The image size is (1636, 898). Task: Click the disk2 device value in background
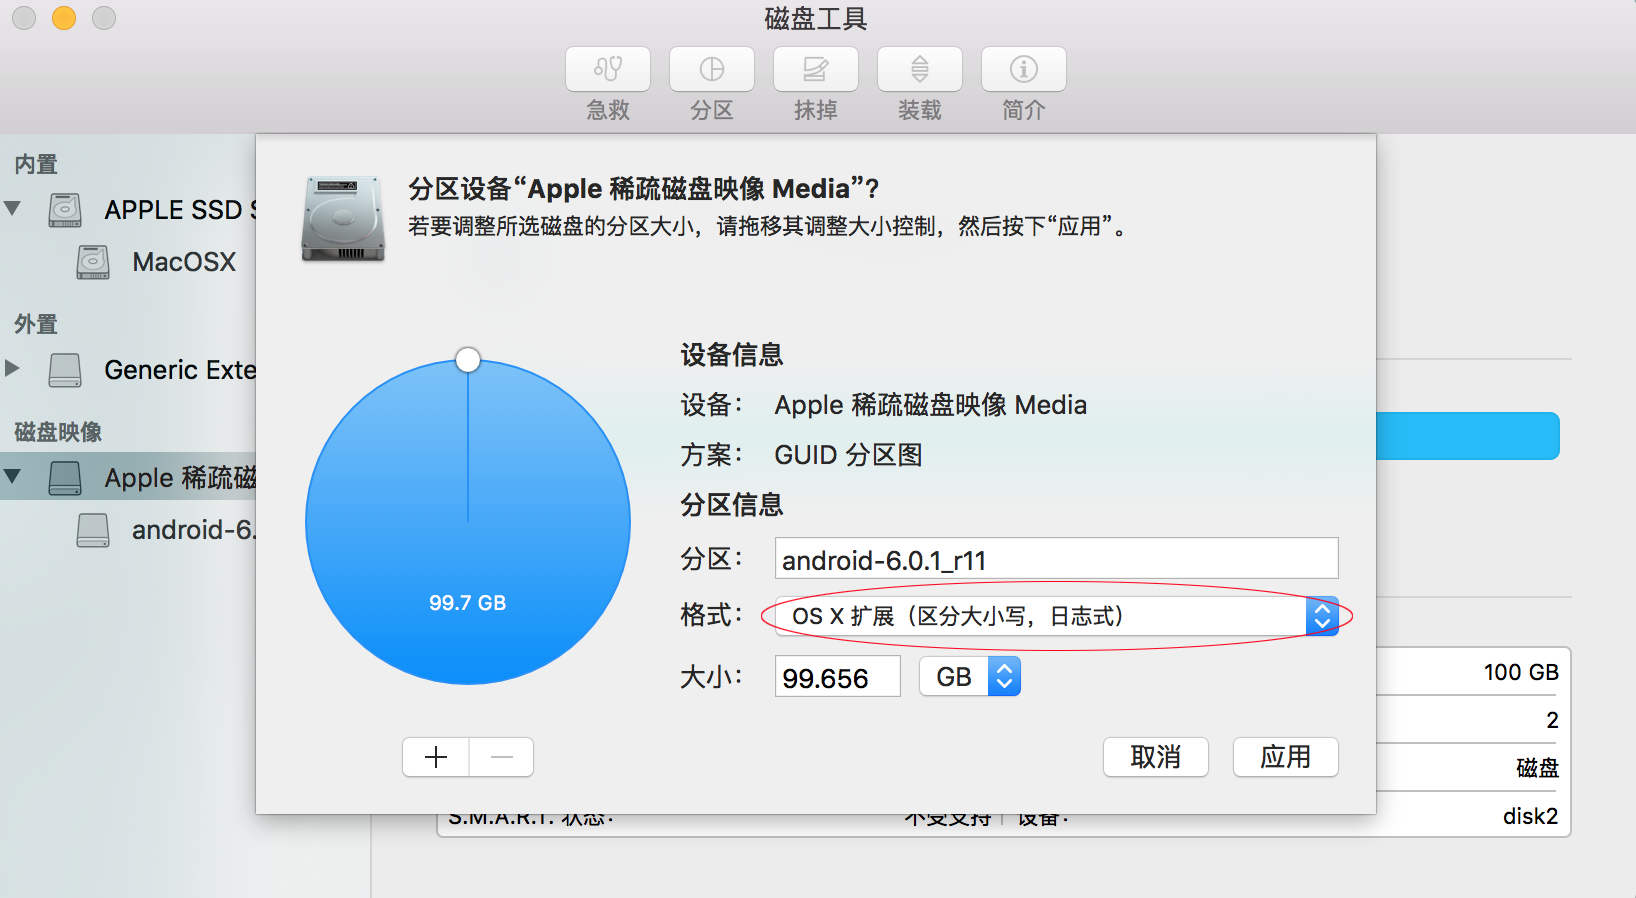point(1531,816)
